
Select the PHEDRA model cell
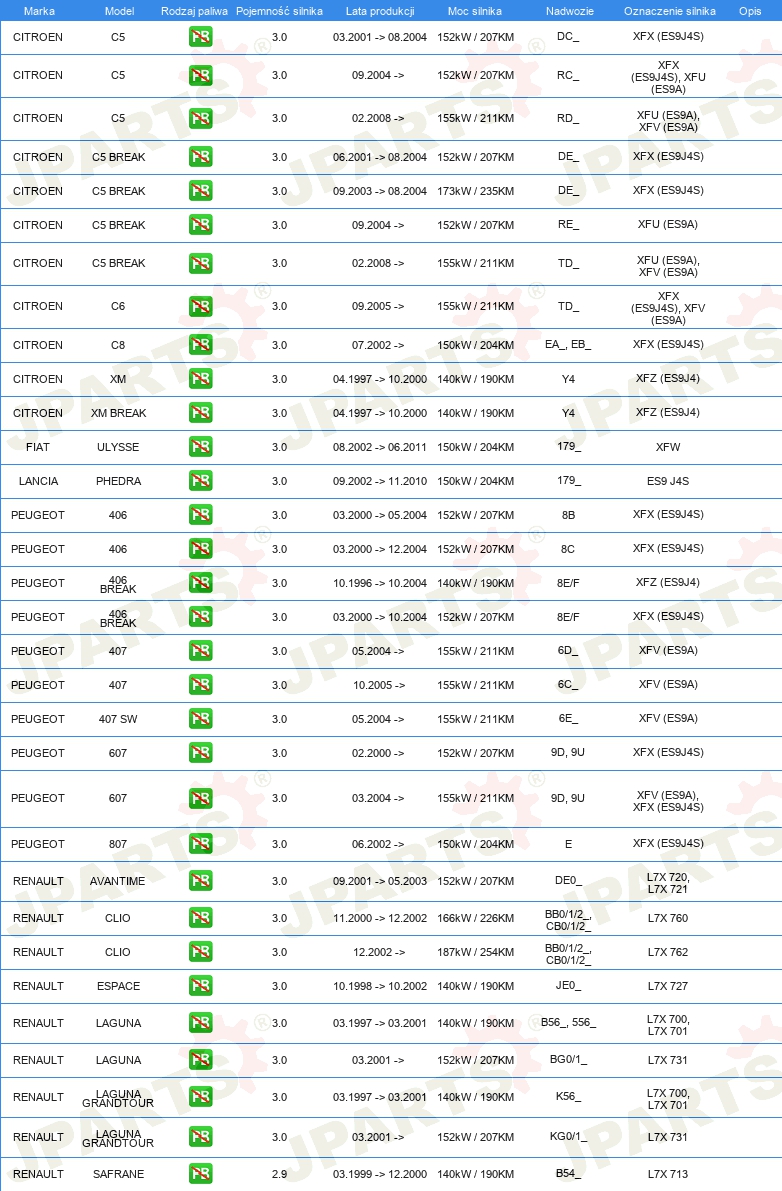tap(118, 481)
